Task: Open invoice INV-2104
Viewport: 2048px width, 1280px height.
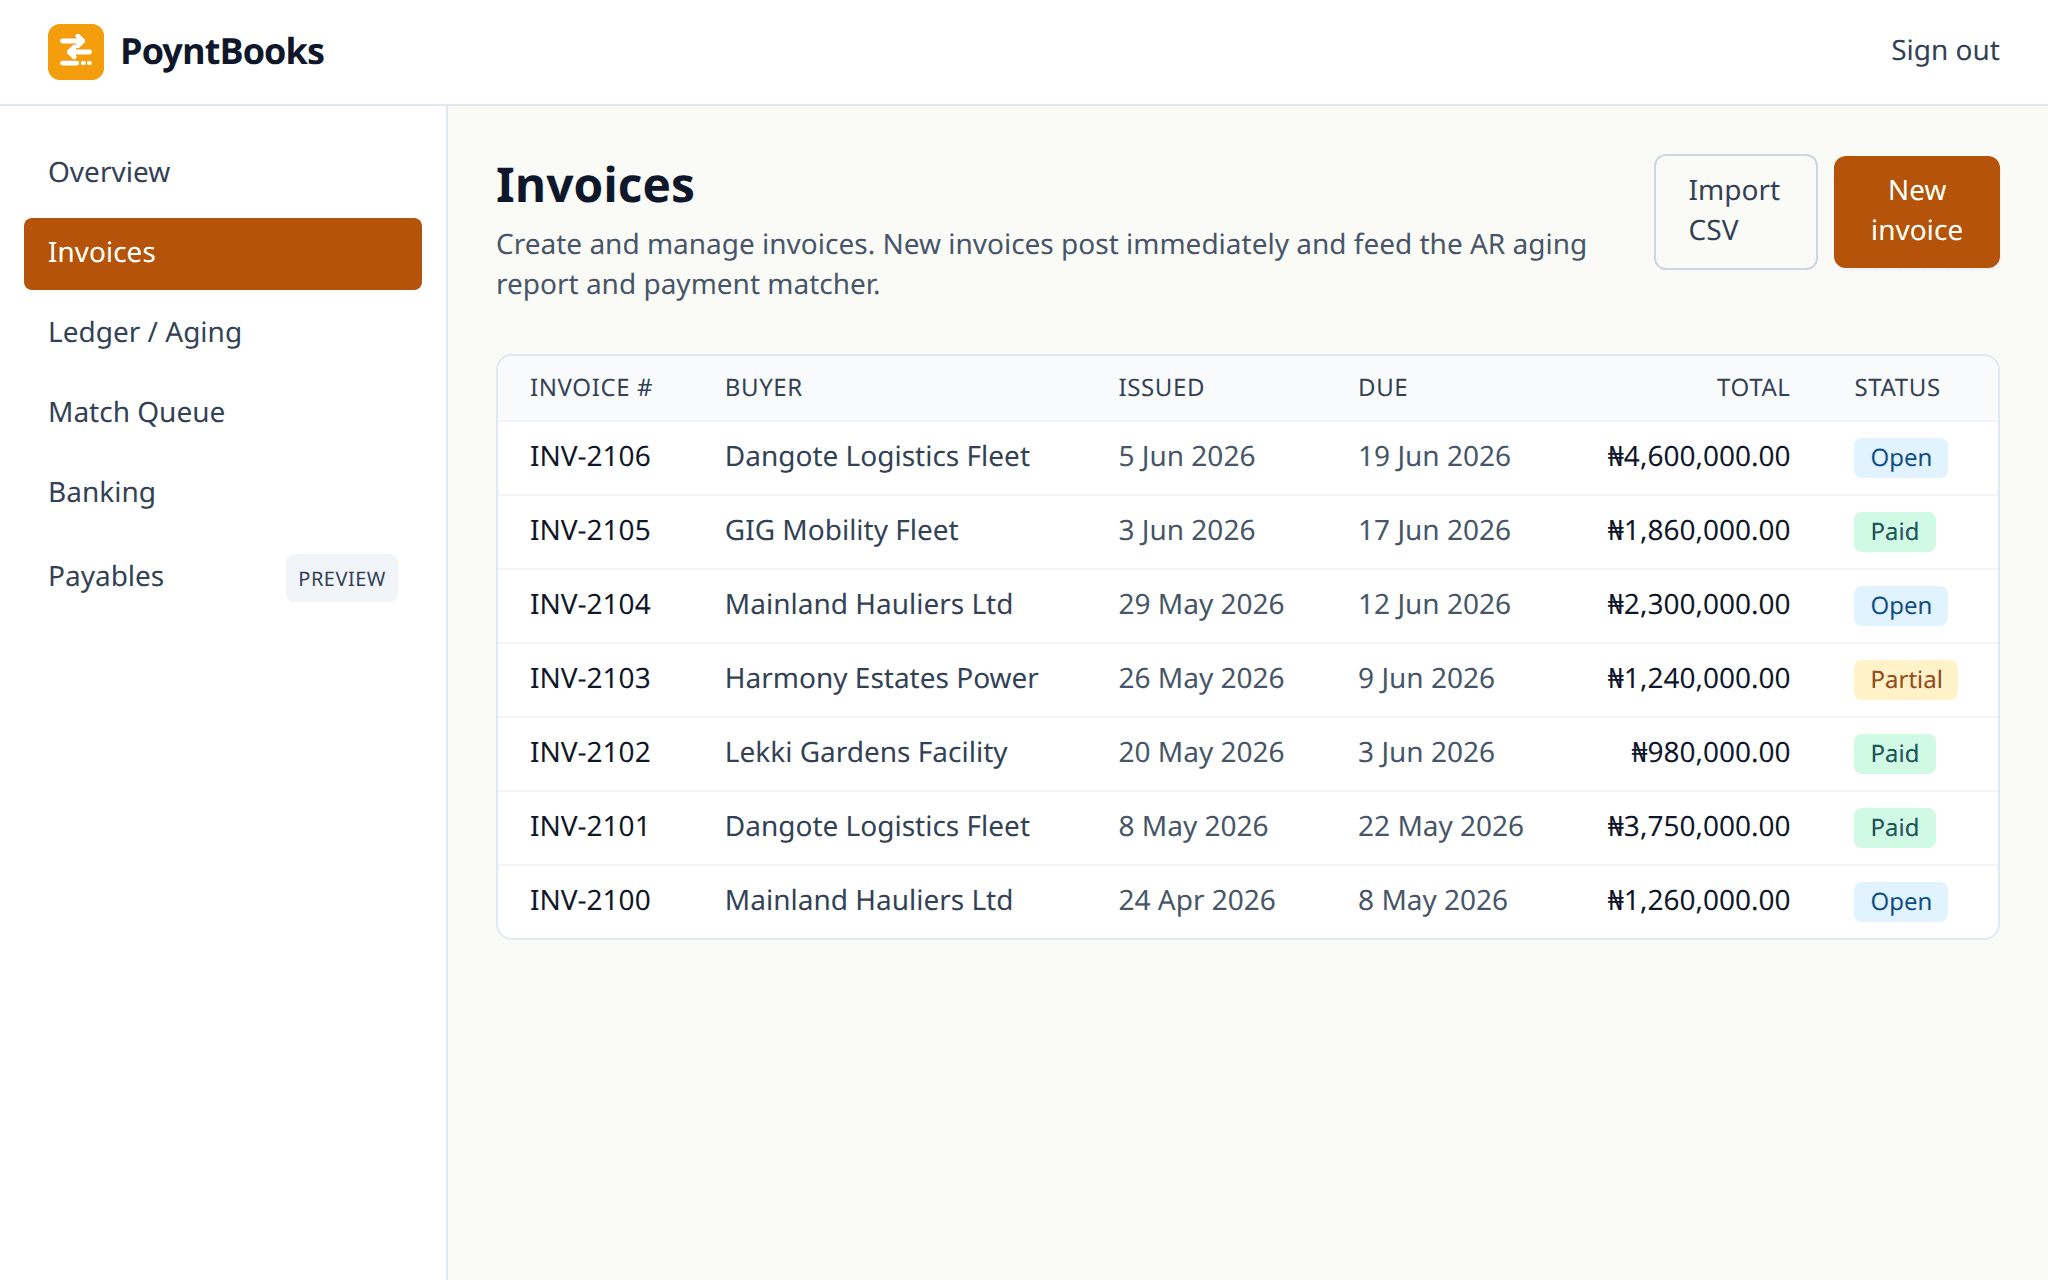Action: [x=590, y=605]
